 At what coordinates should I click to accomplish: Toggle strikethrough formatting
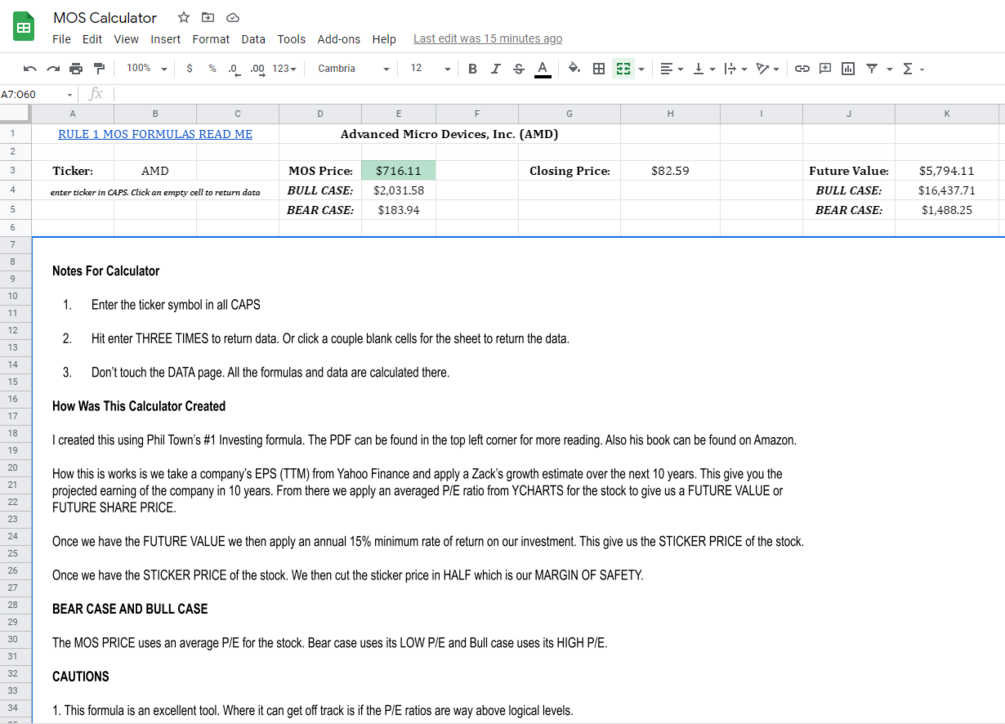click(x=519, y=69)
